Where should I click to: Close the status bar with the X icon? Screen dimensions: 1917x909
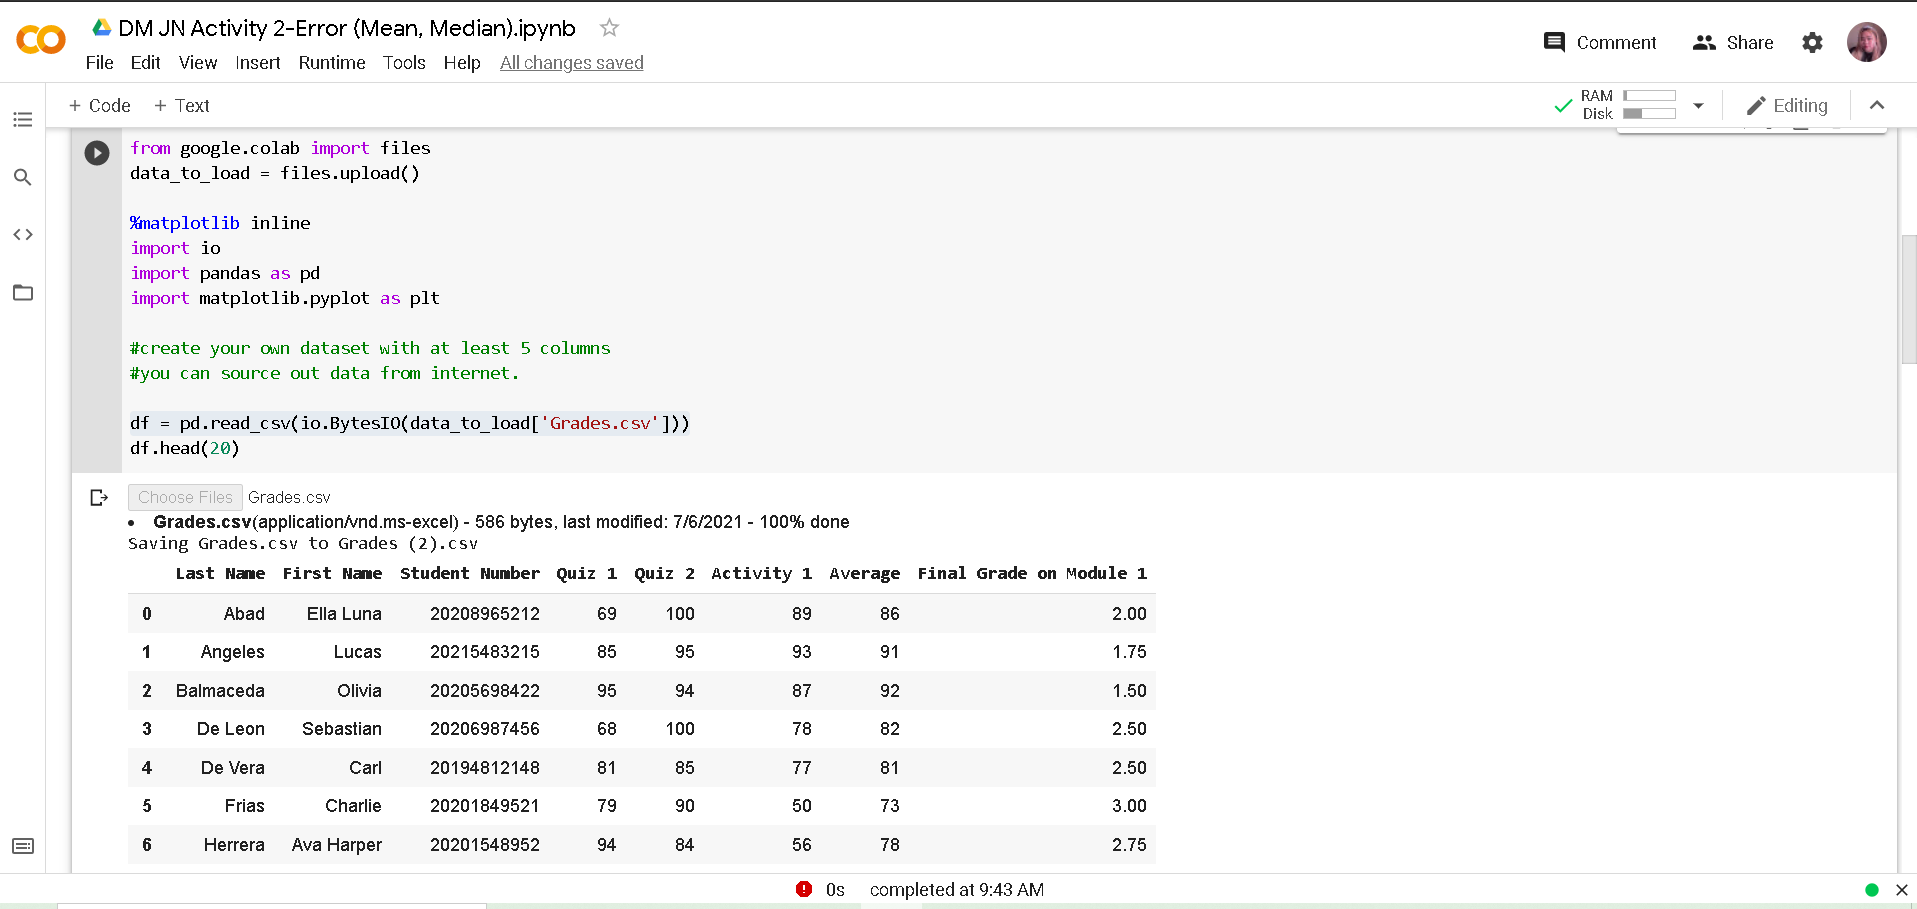[x=1902, y=889]
